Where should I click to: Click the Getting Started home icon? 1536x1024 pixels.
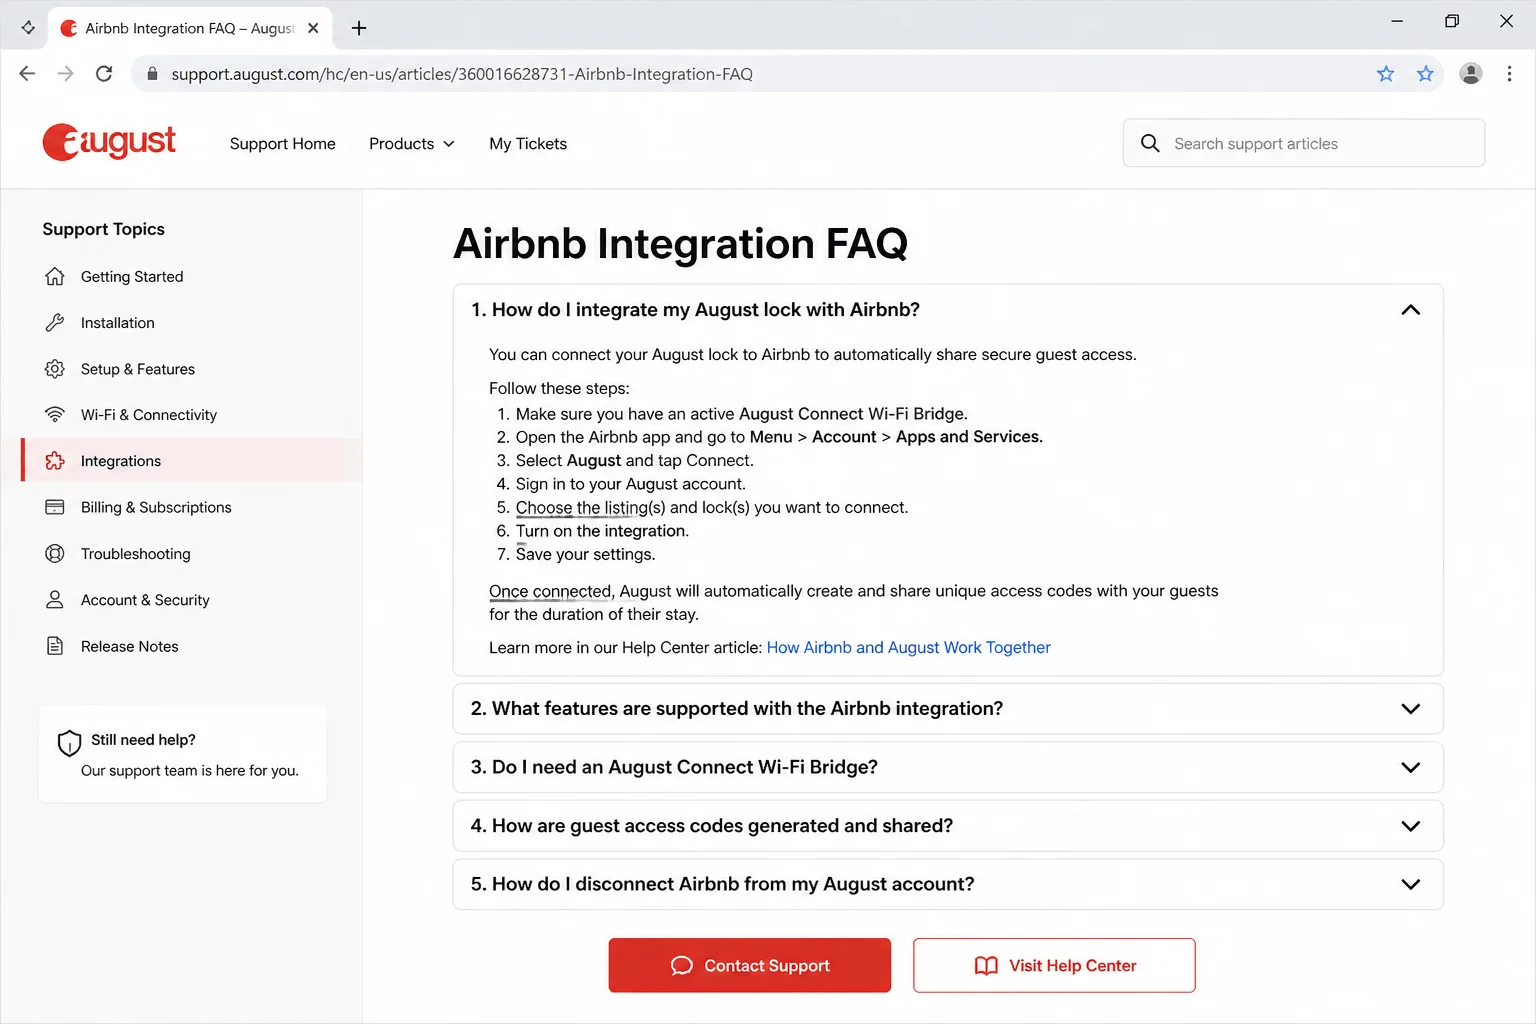[55, 276]
